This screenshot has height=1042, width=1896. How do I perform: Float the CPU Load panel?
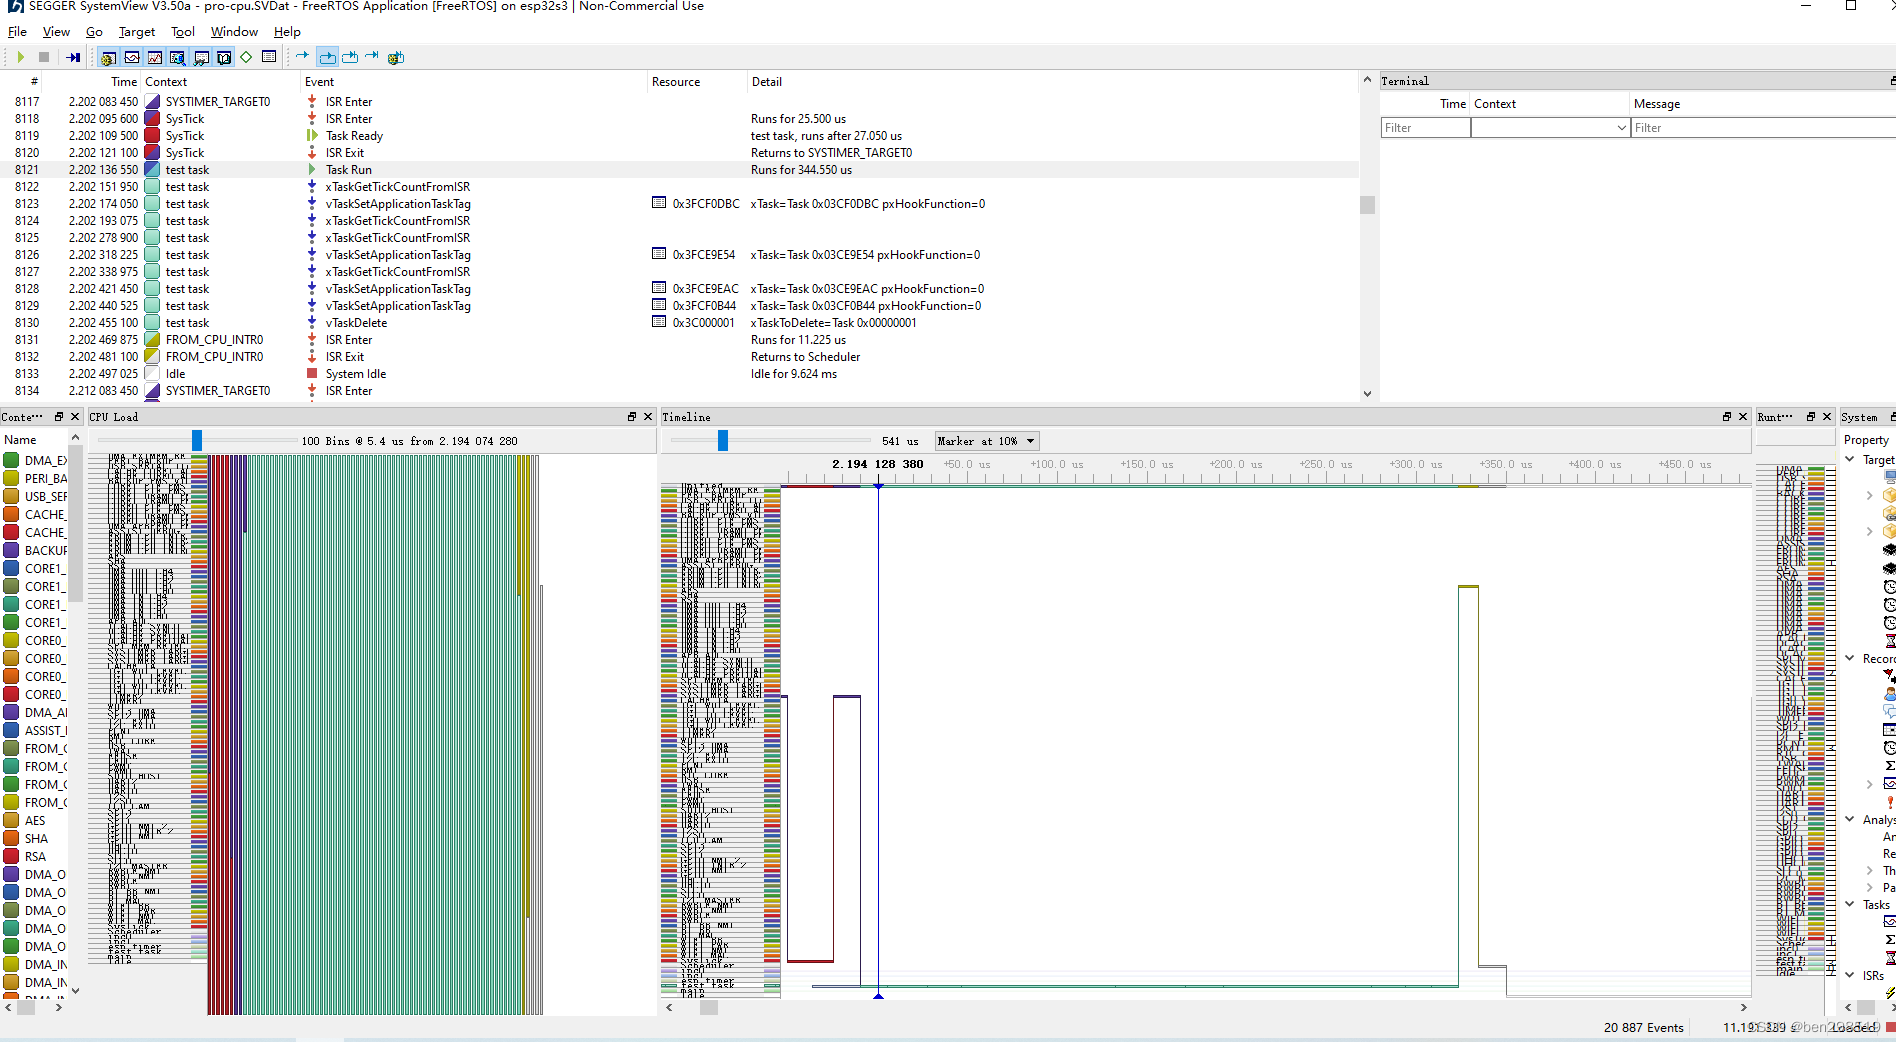coord(632,417)
